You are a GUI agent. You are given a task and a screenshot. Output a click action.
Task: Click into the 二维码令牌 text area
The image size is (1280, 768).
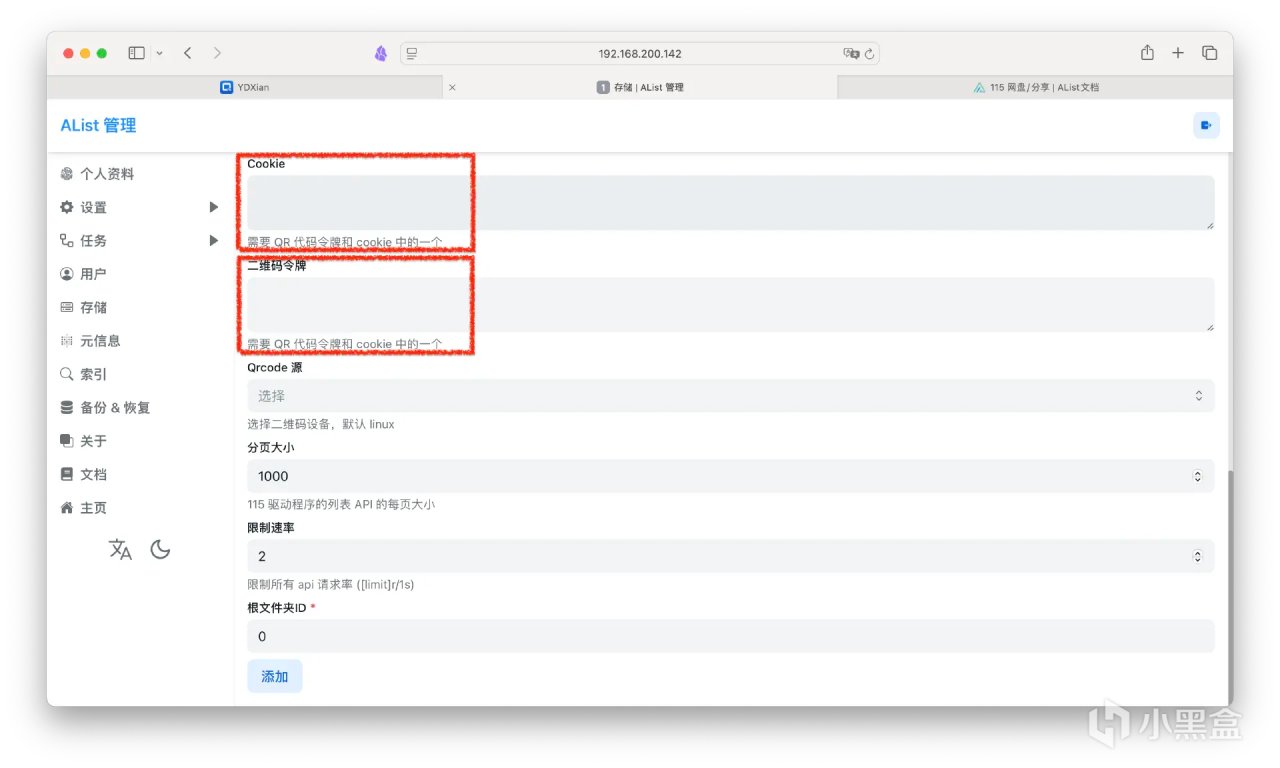click(731, 304)
